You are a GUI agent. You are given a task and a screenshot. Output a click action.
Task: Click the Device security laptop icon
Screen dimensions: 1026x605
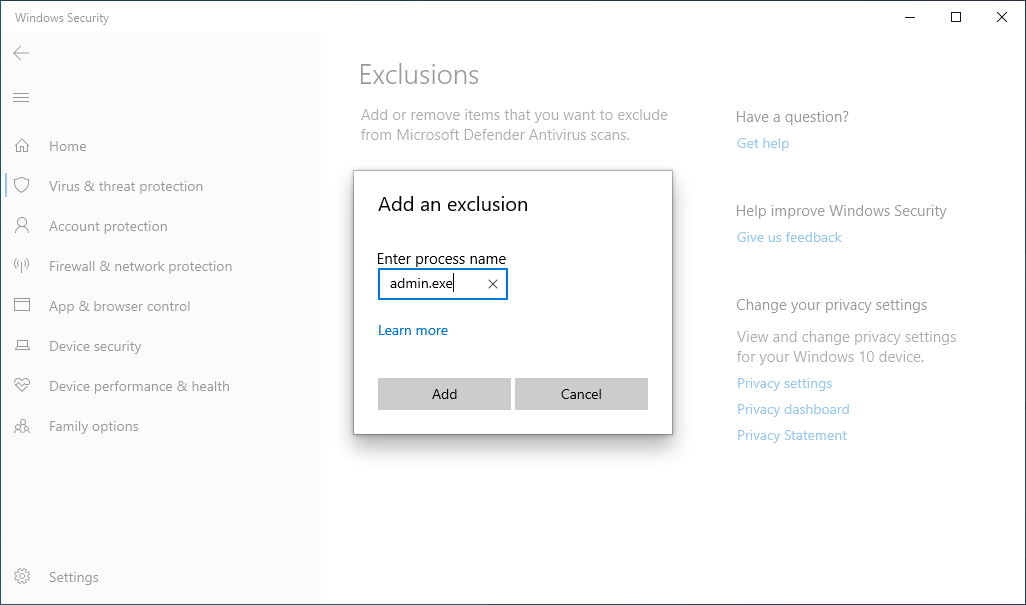tap(22, 345)
